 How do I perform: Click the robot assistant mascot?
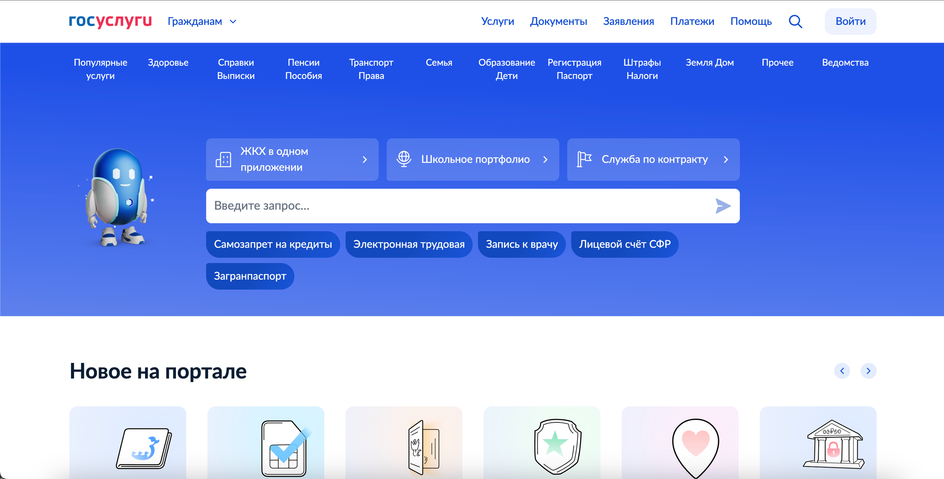click(118, 197)
